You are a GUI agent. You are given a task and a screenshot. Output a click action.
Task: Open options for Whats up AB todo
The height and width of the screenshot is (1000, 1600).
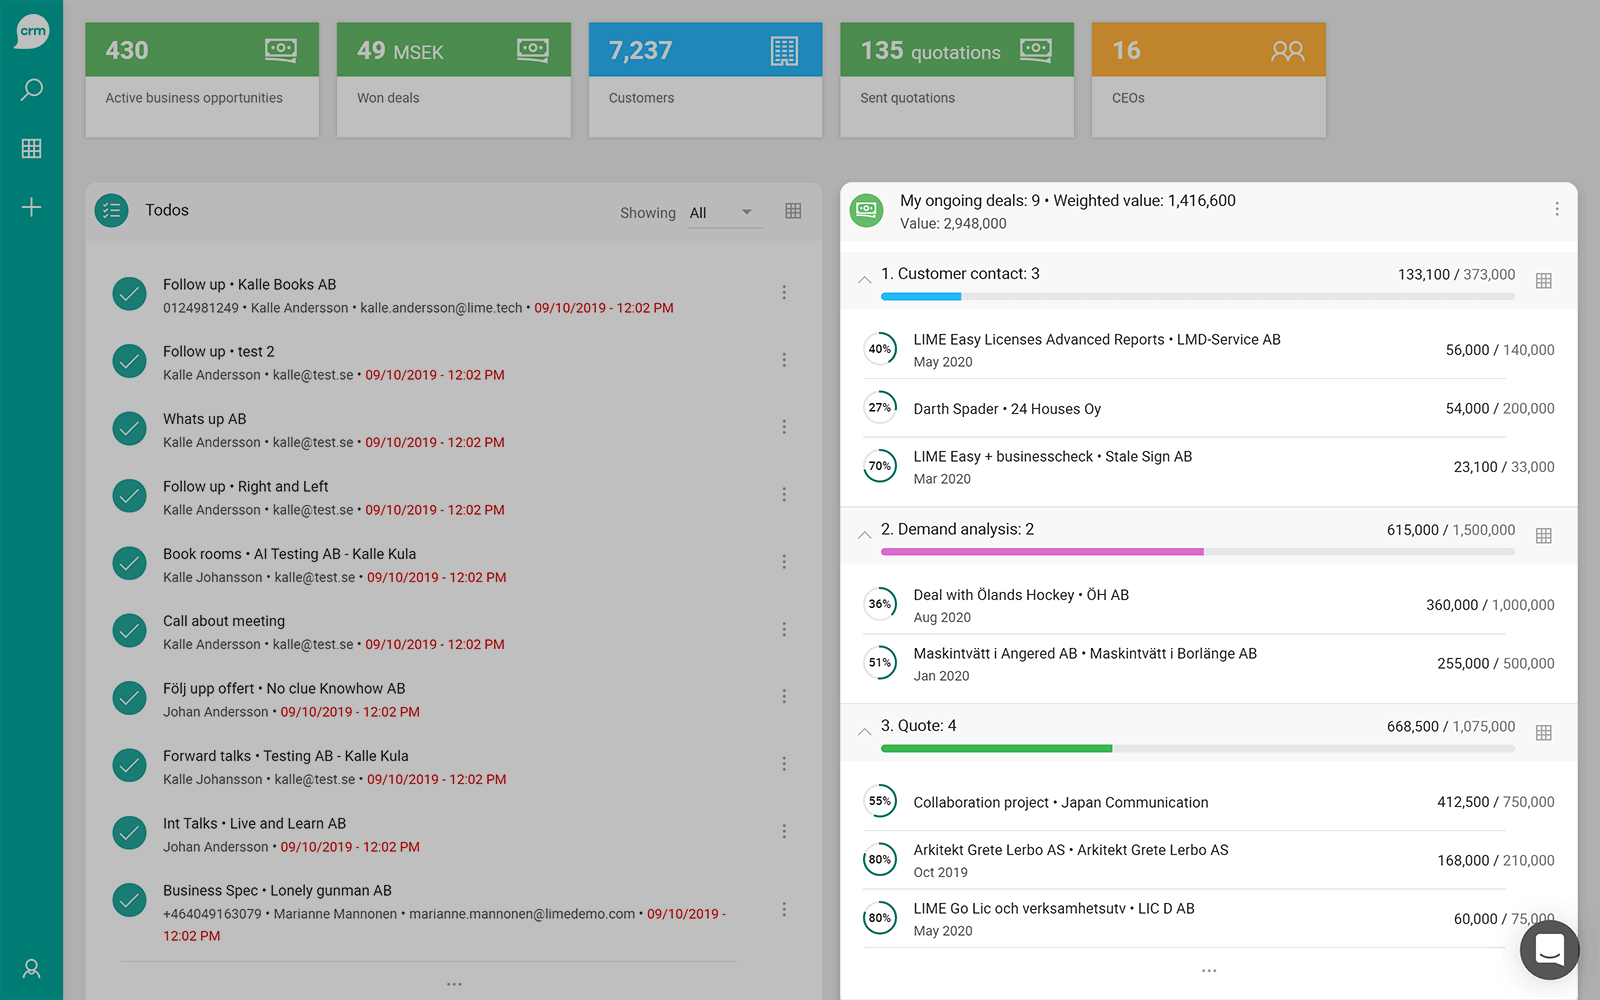784,427
